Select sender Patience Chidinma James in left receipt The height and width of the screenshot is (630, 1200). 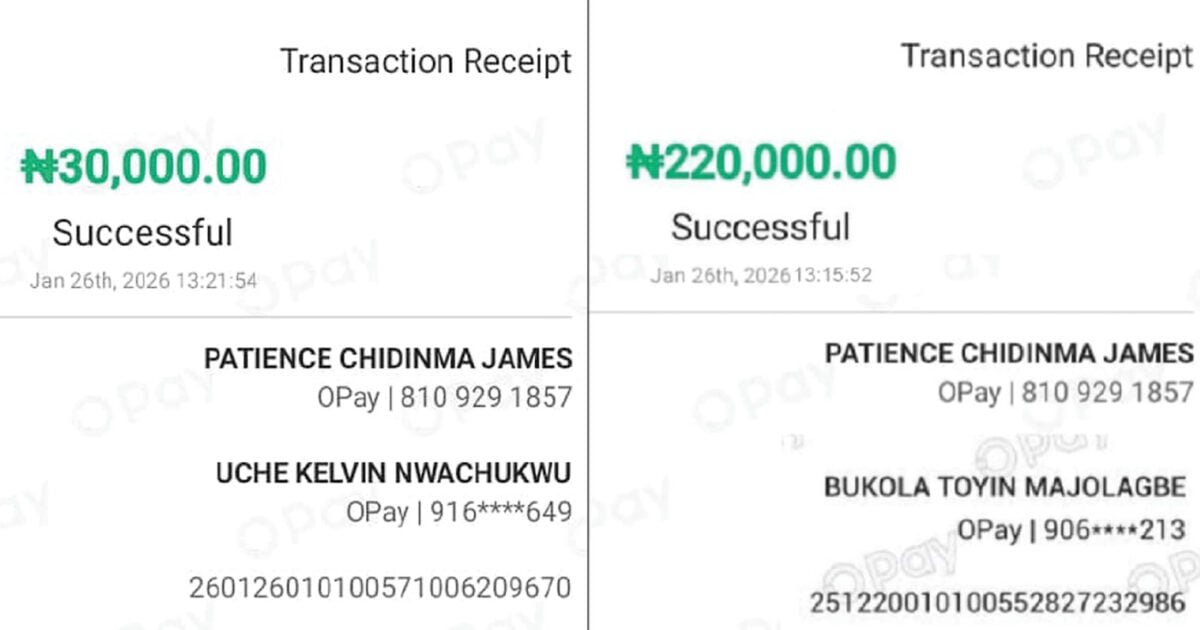point(388,359)
